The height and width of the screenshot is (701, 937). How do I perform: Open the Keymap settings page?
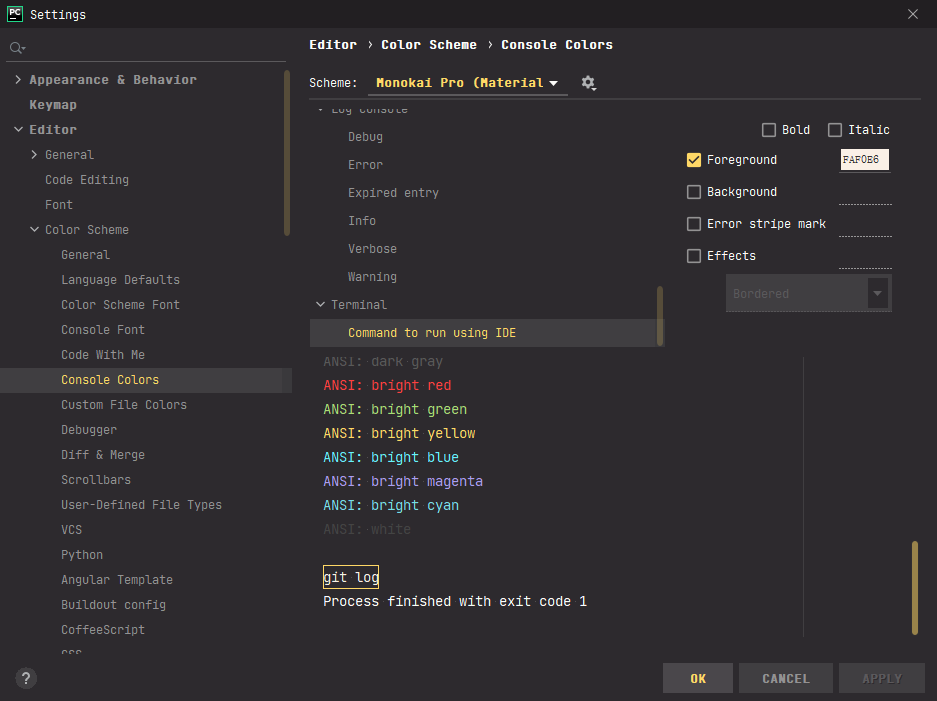click(x=53, y=105)
